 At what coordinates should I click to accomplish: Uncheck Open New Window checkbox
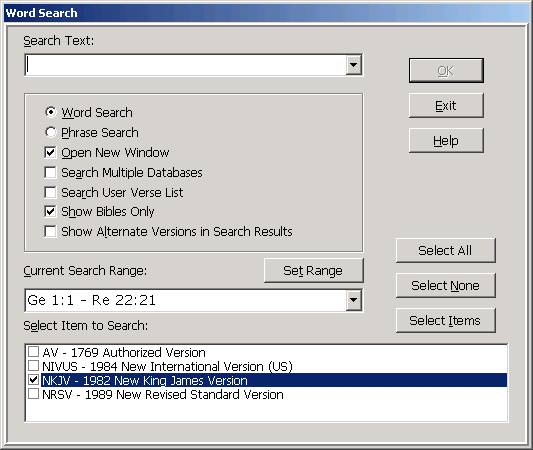coord(50,152)
